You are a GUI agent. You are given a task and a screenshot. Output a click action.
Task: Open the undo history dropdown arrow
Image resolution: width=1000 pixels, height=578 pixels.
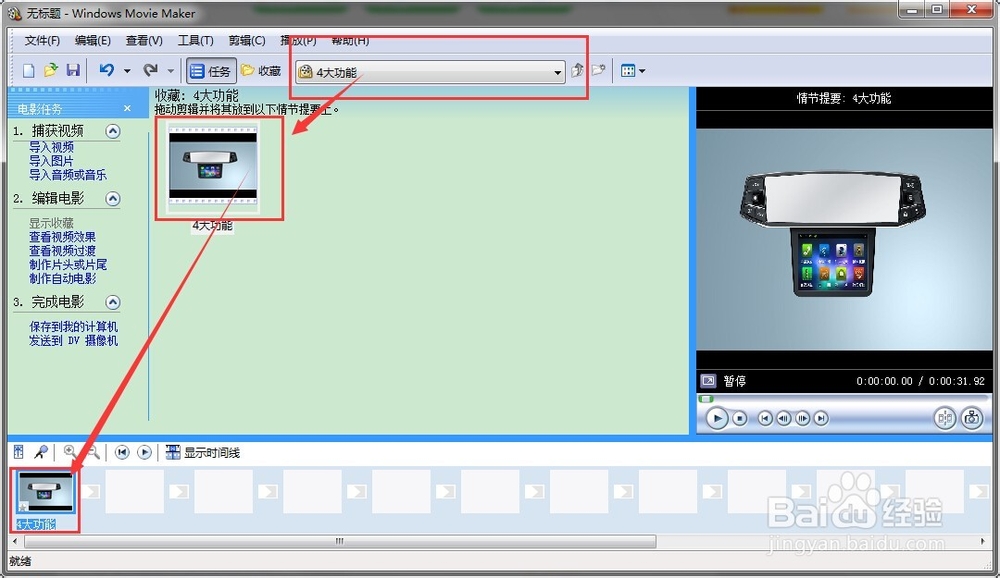(x=127, y=71)
